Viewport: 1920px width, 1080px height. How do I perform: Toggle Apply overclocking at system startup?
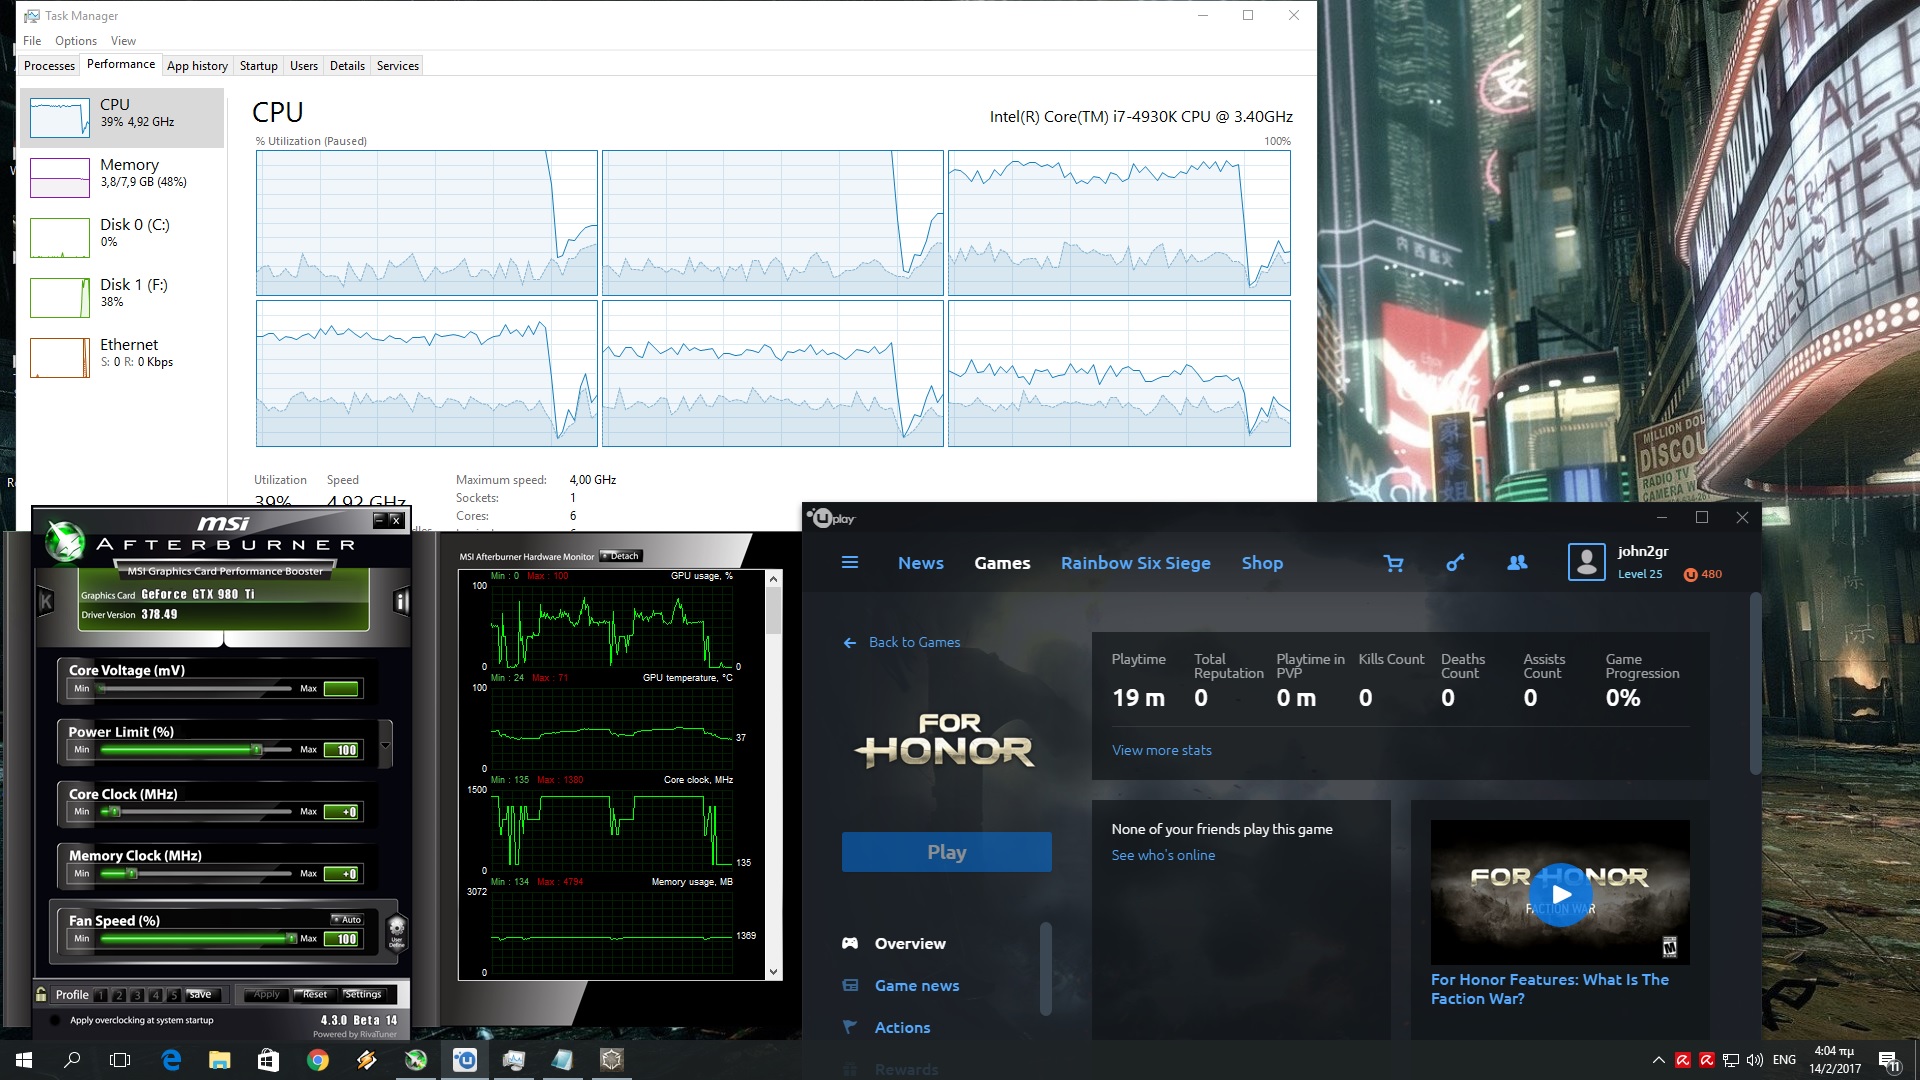coord(55,1021)
